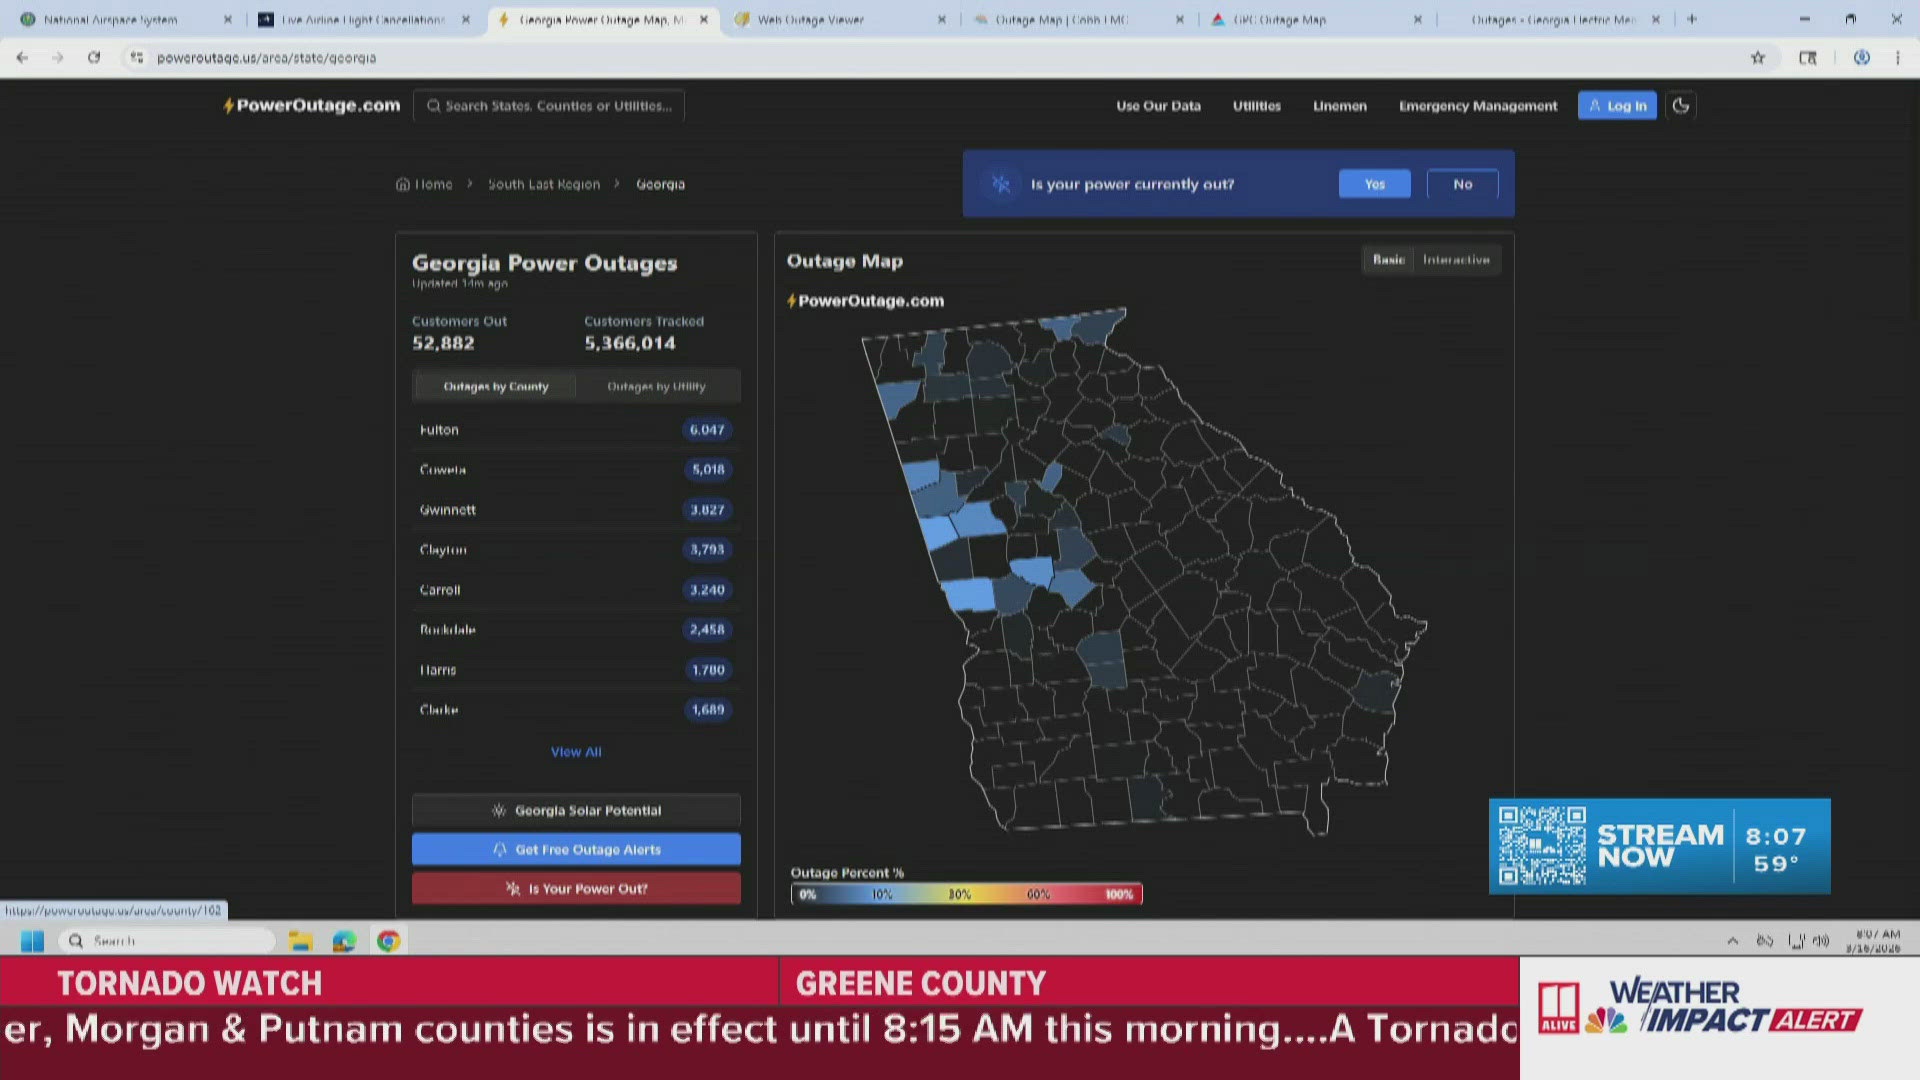Open the Linemen nav link

1340,106
